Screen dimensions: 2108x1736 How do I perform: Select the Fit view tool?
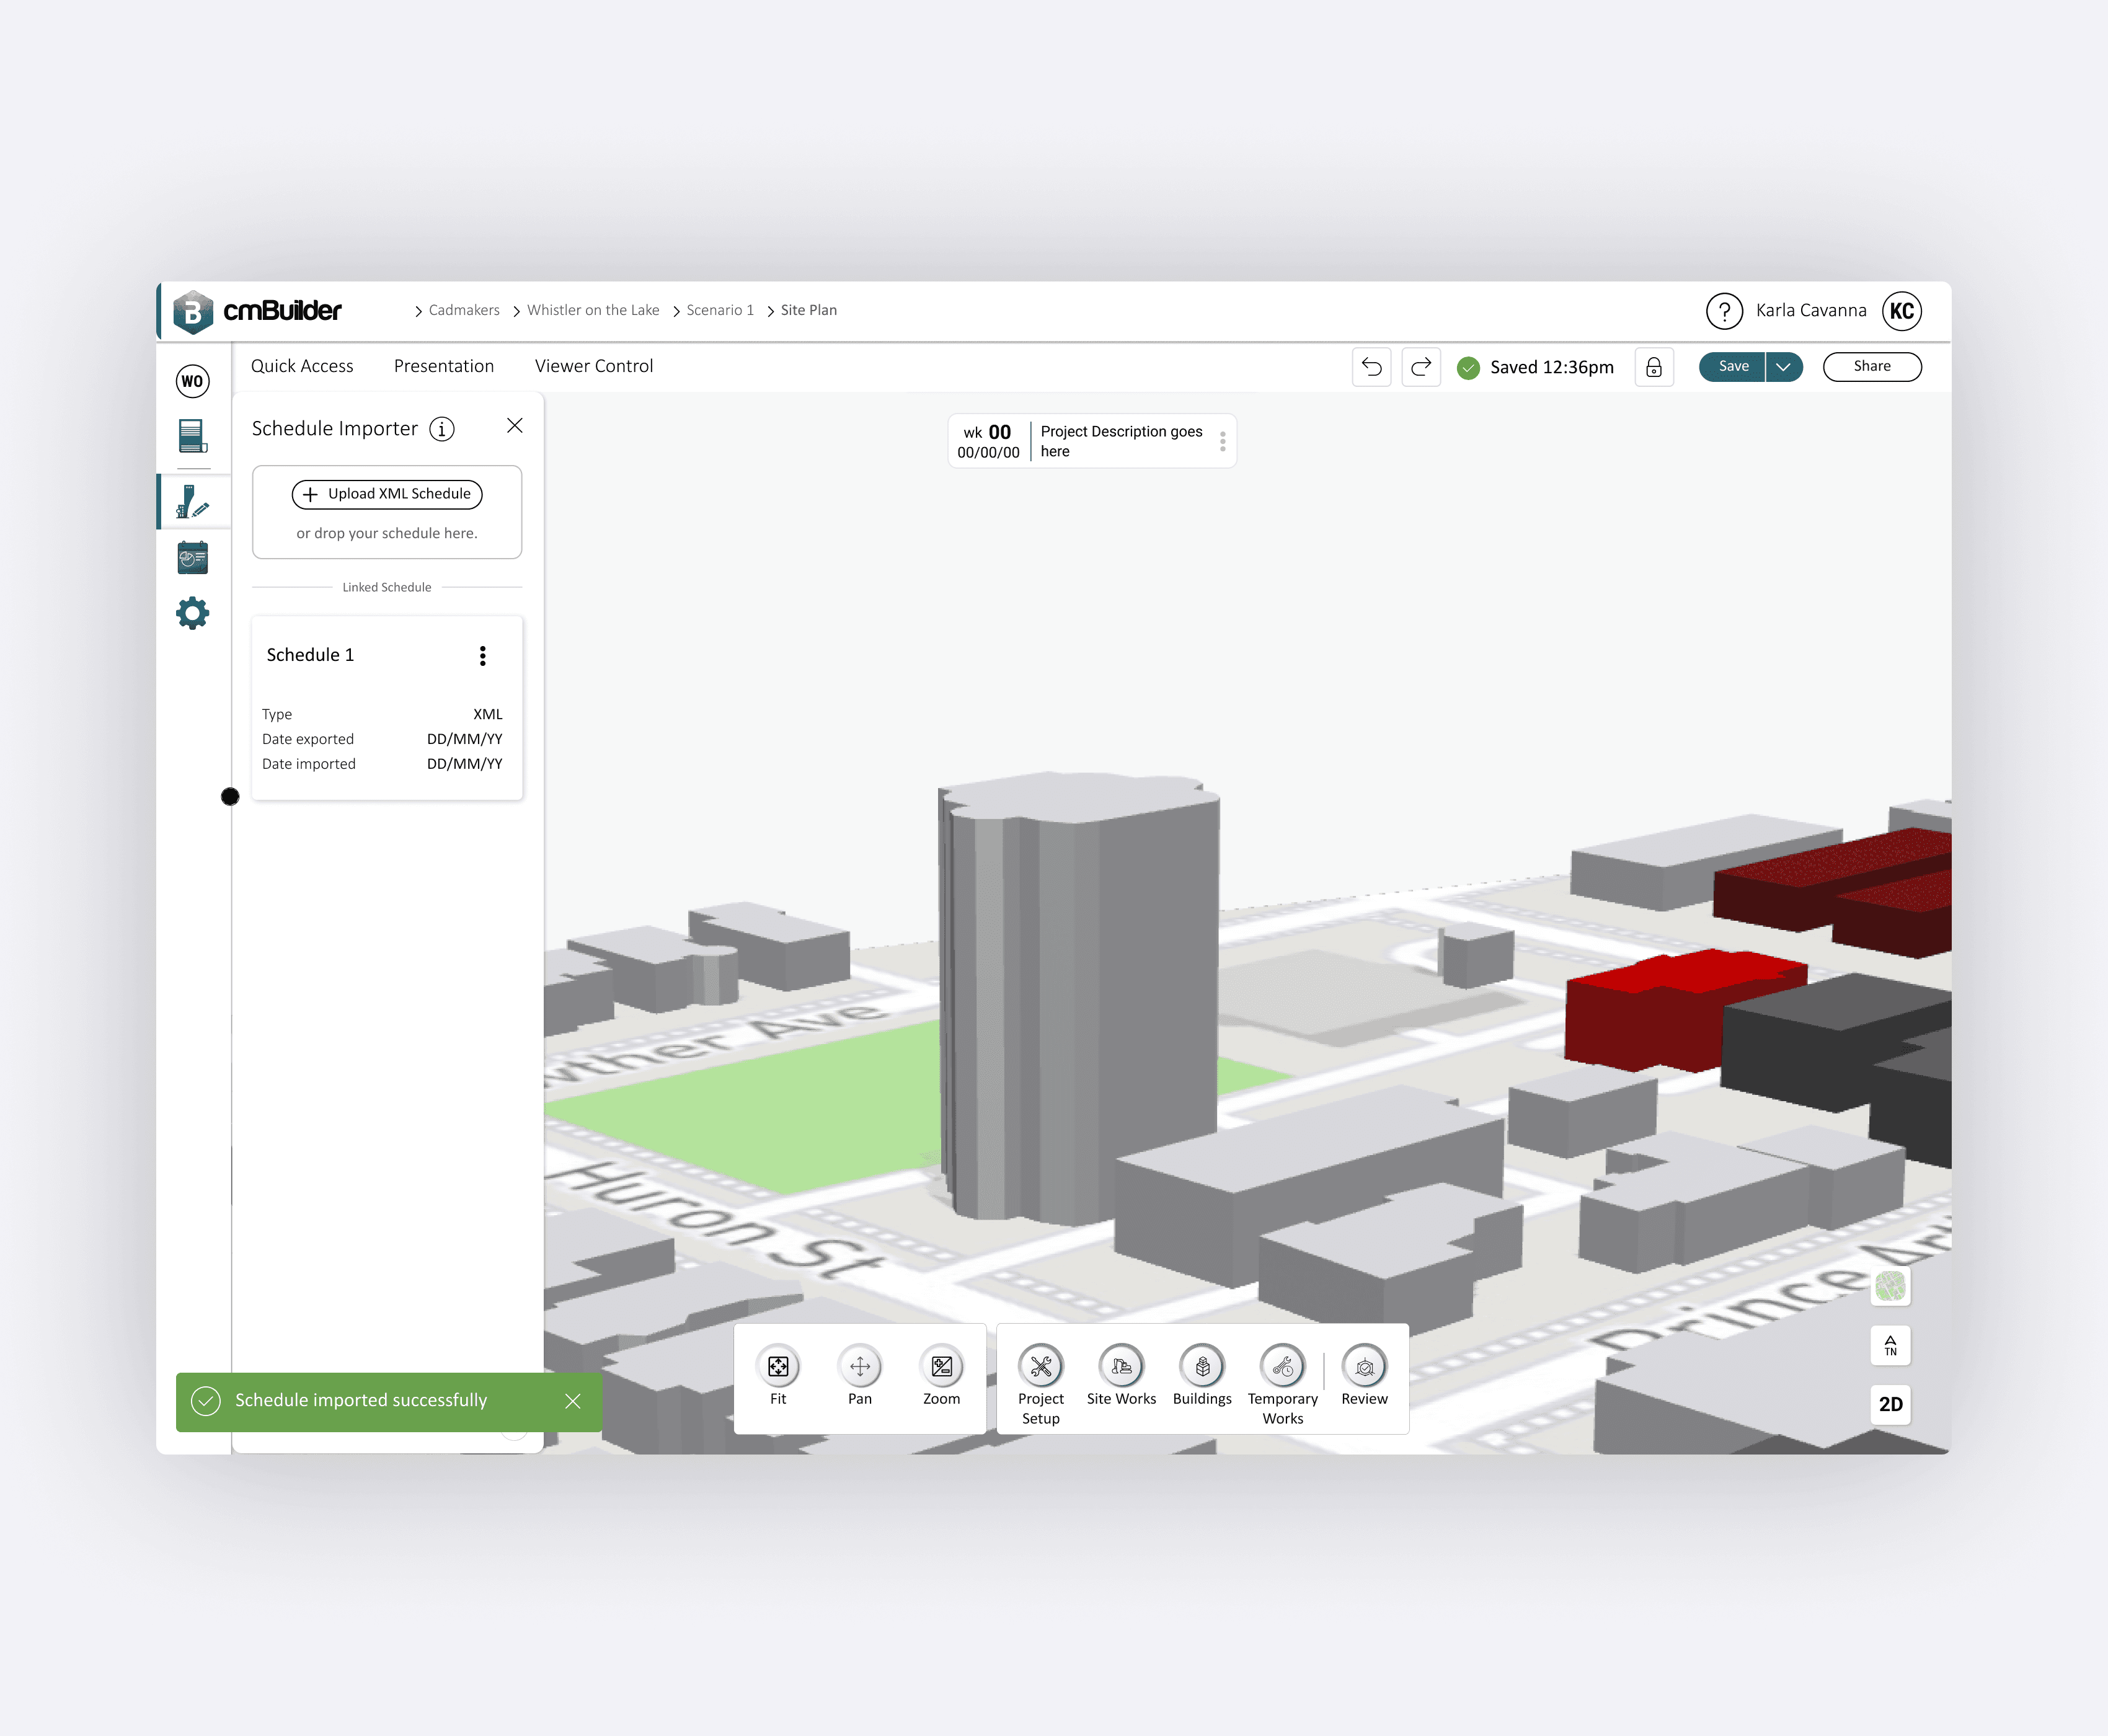(x=778, y=1367)
